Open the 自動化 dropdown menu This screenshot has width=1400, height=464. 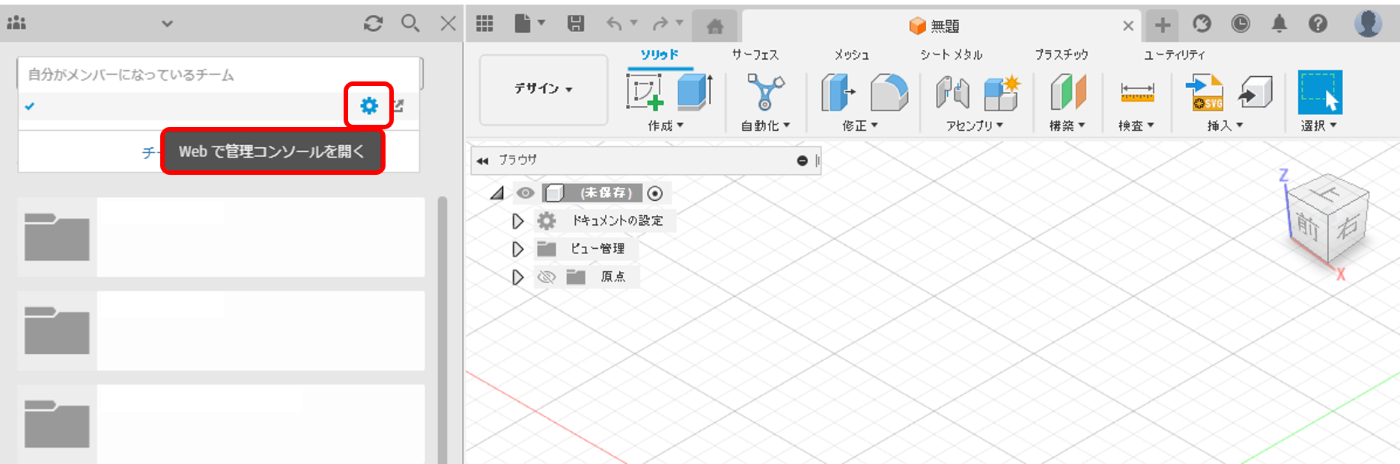(765, 126)
